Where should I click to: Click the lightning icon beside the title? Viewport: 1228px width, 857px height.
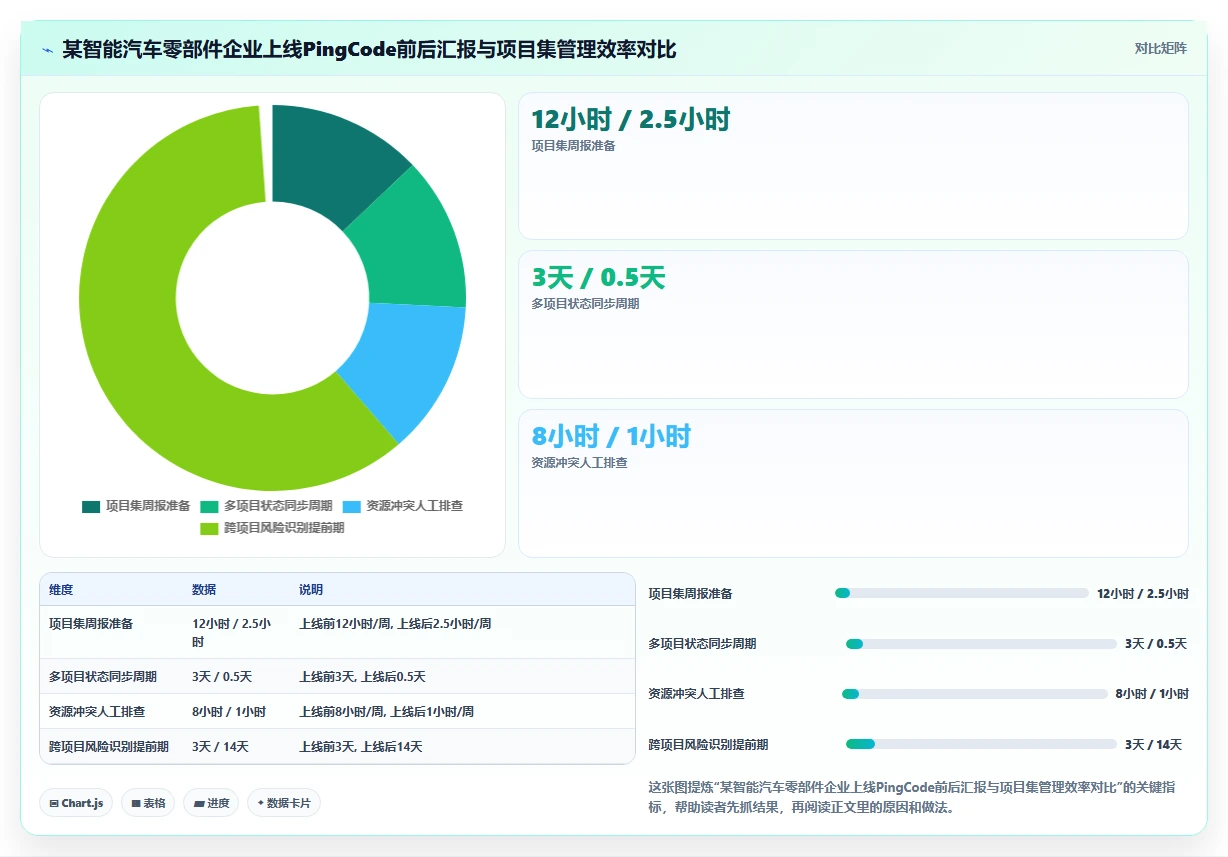coord(47,50)
